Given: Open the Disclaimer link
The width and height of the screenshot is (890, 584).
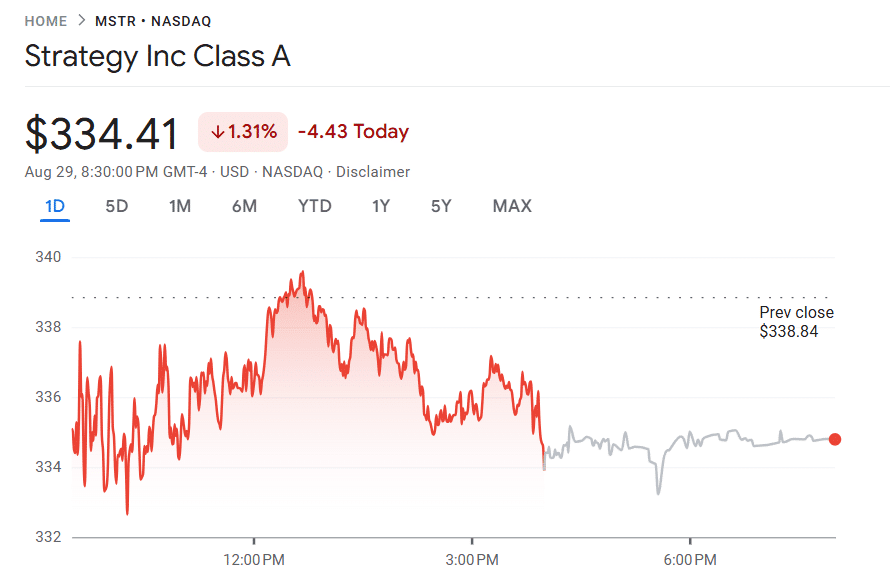Looking at the screenshot, I should pyautogui.click(x=373, y=171).
